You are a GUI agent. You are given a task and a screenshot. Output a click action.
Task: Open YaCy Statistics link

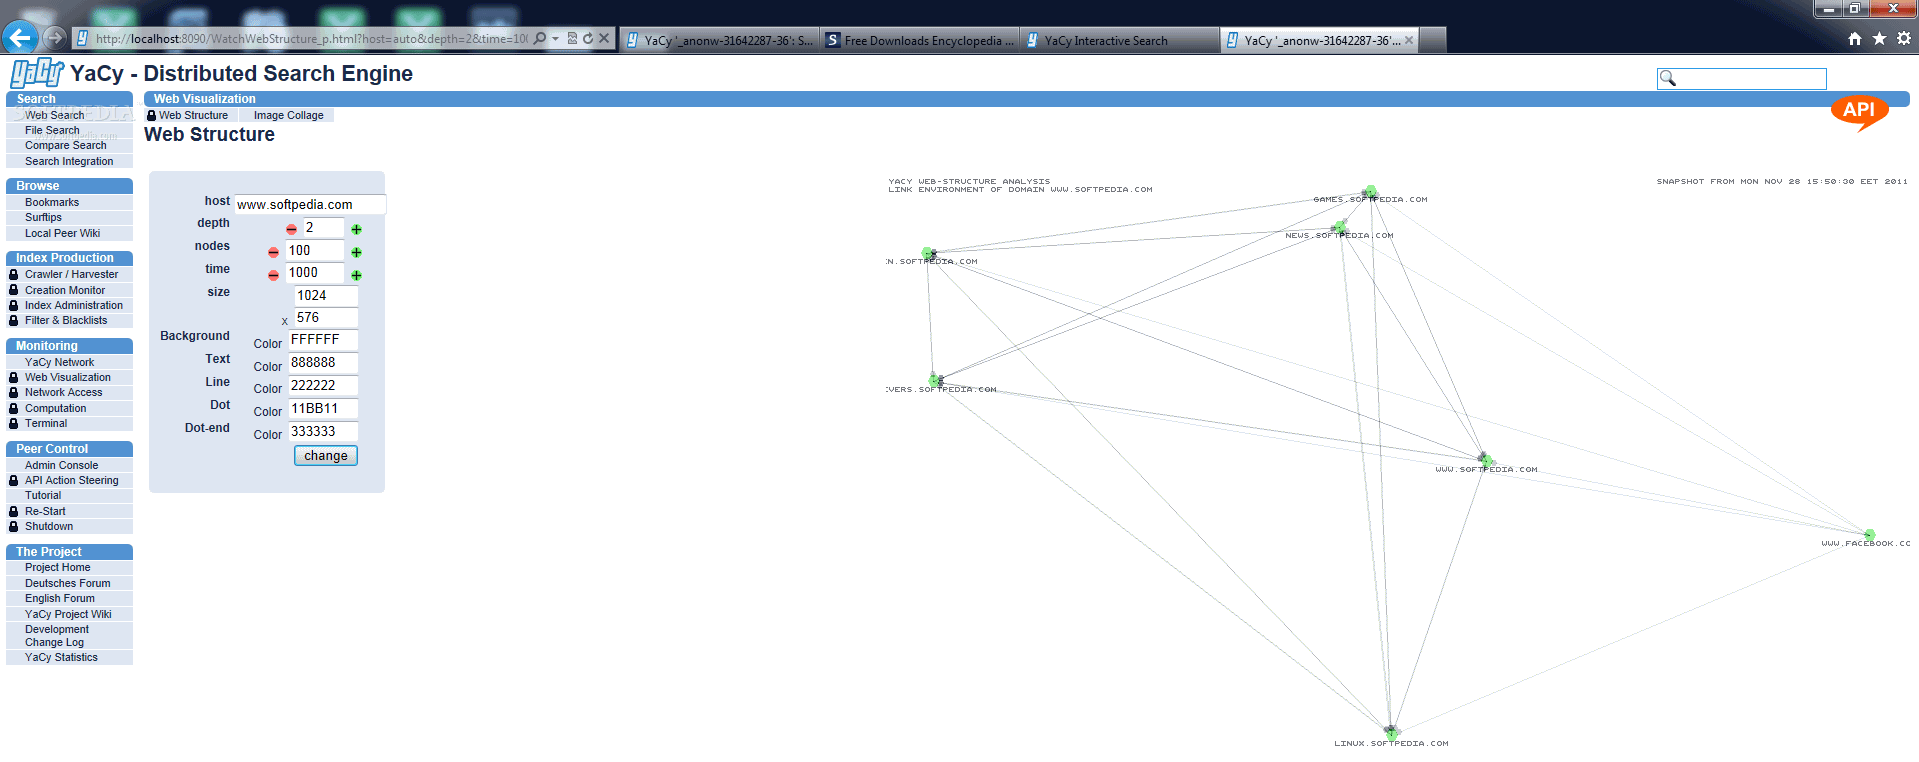(x=61, y=657)
